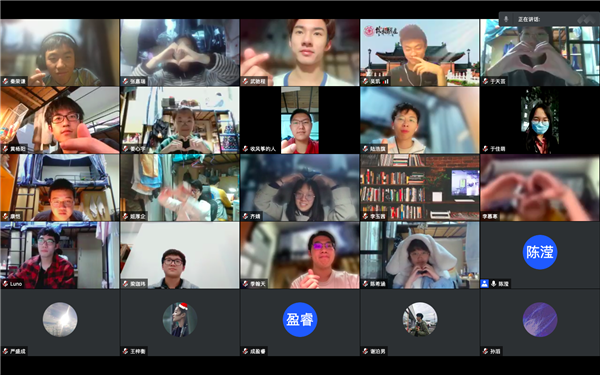Click muted mic icon in hands-on-head girl's tile

click(245, 217)
